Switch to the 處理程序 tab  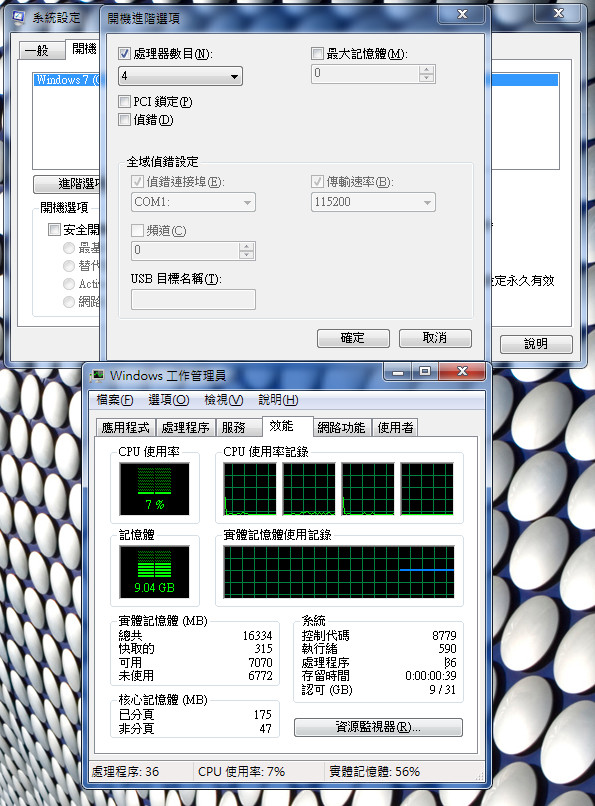pos(185,427)
